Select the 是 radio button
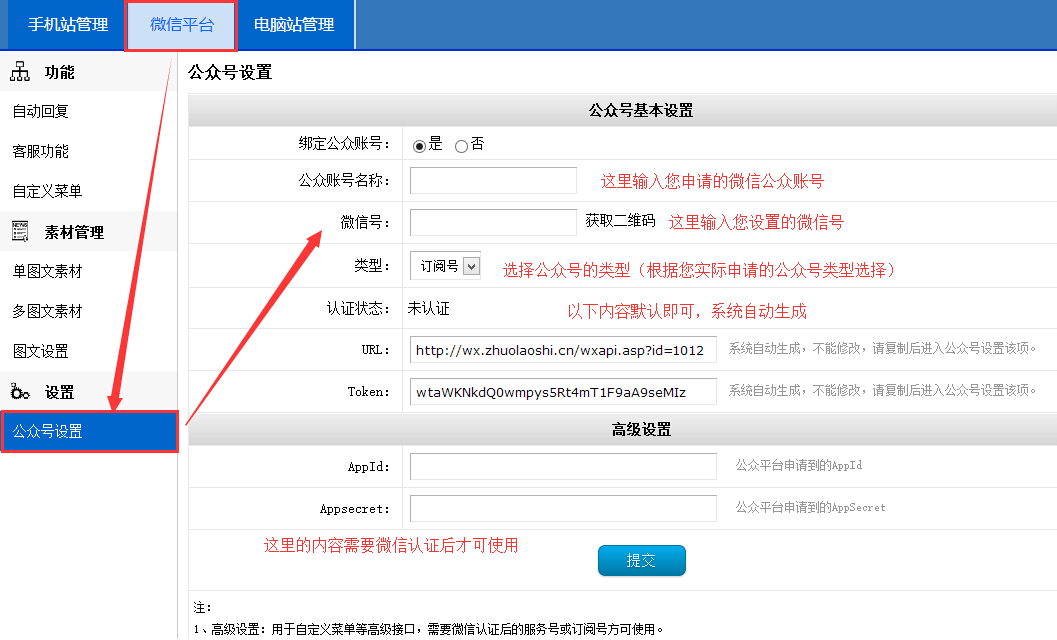This screenshot has width=1057, height=640. point(420,146)
